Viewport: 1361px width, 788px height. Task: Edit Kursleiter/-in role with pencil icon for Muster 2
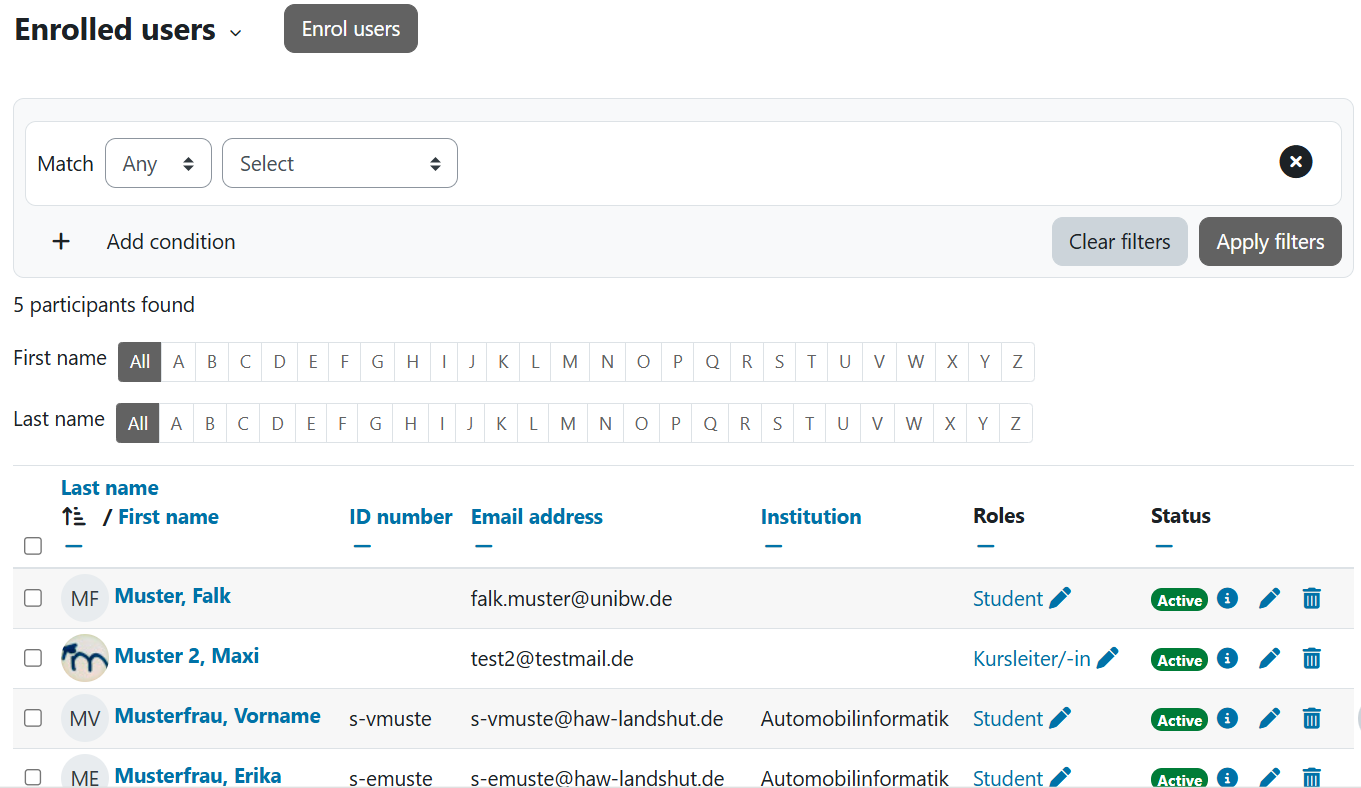point(1106,658)
